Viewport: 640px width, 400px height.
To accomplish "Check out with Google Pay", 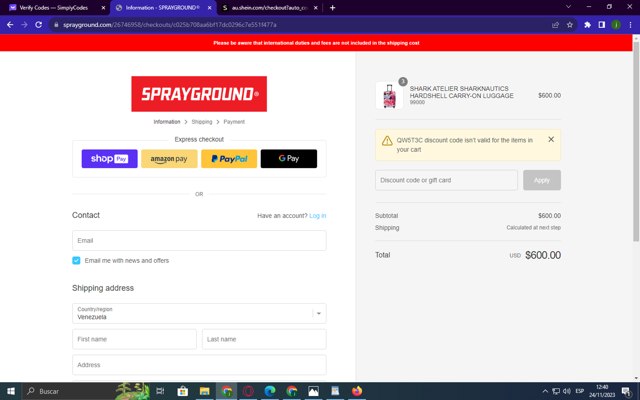I will 289,159.
